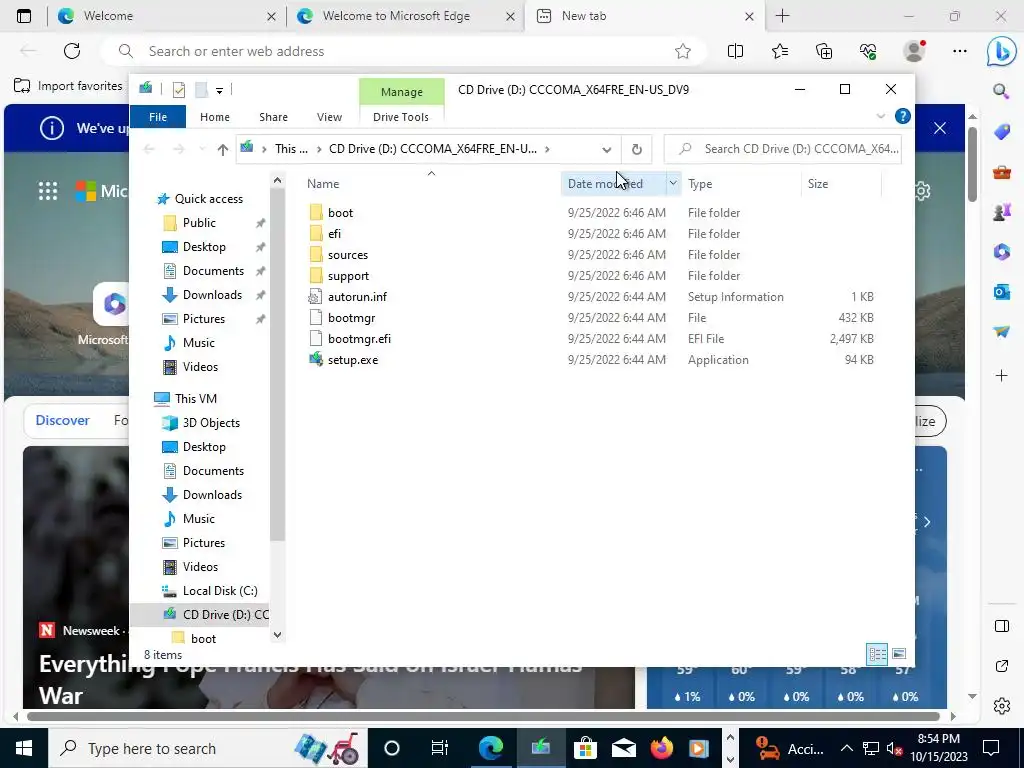The width and height of the screenshot is (1024, 768).
Task: Sort by the Size column header
Action: tap(840, 184)
